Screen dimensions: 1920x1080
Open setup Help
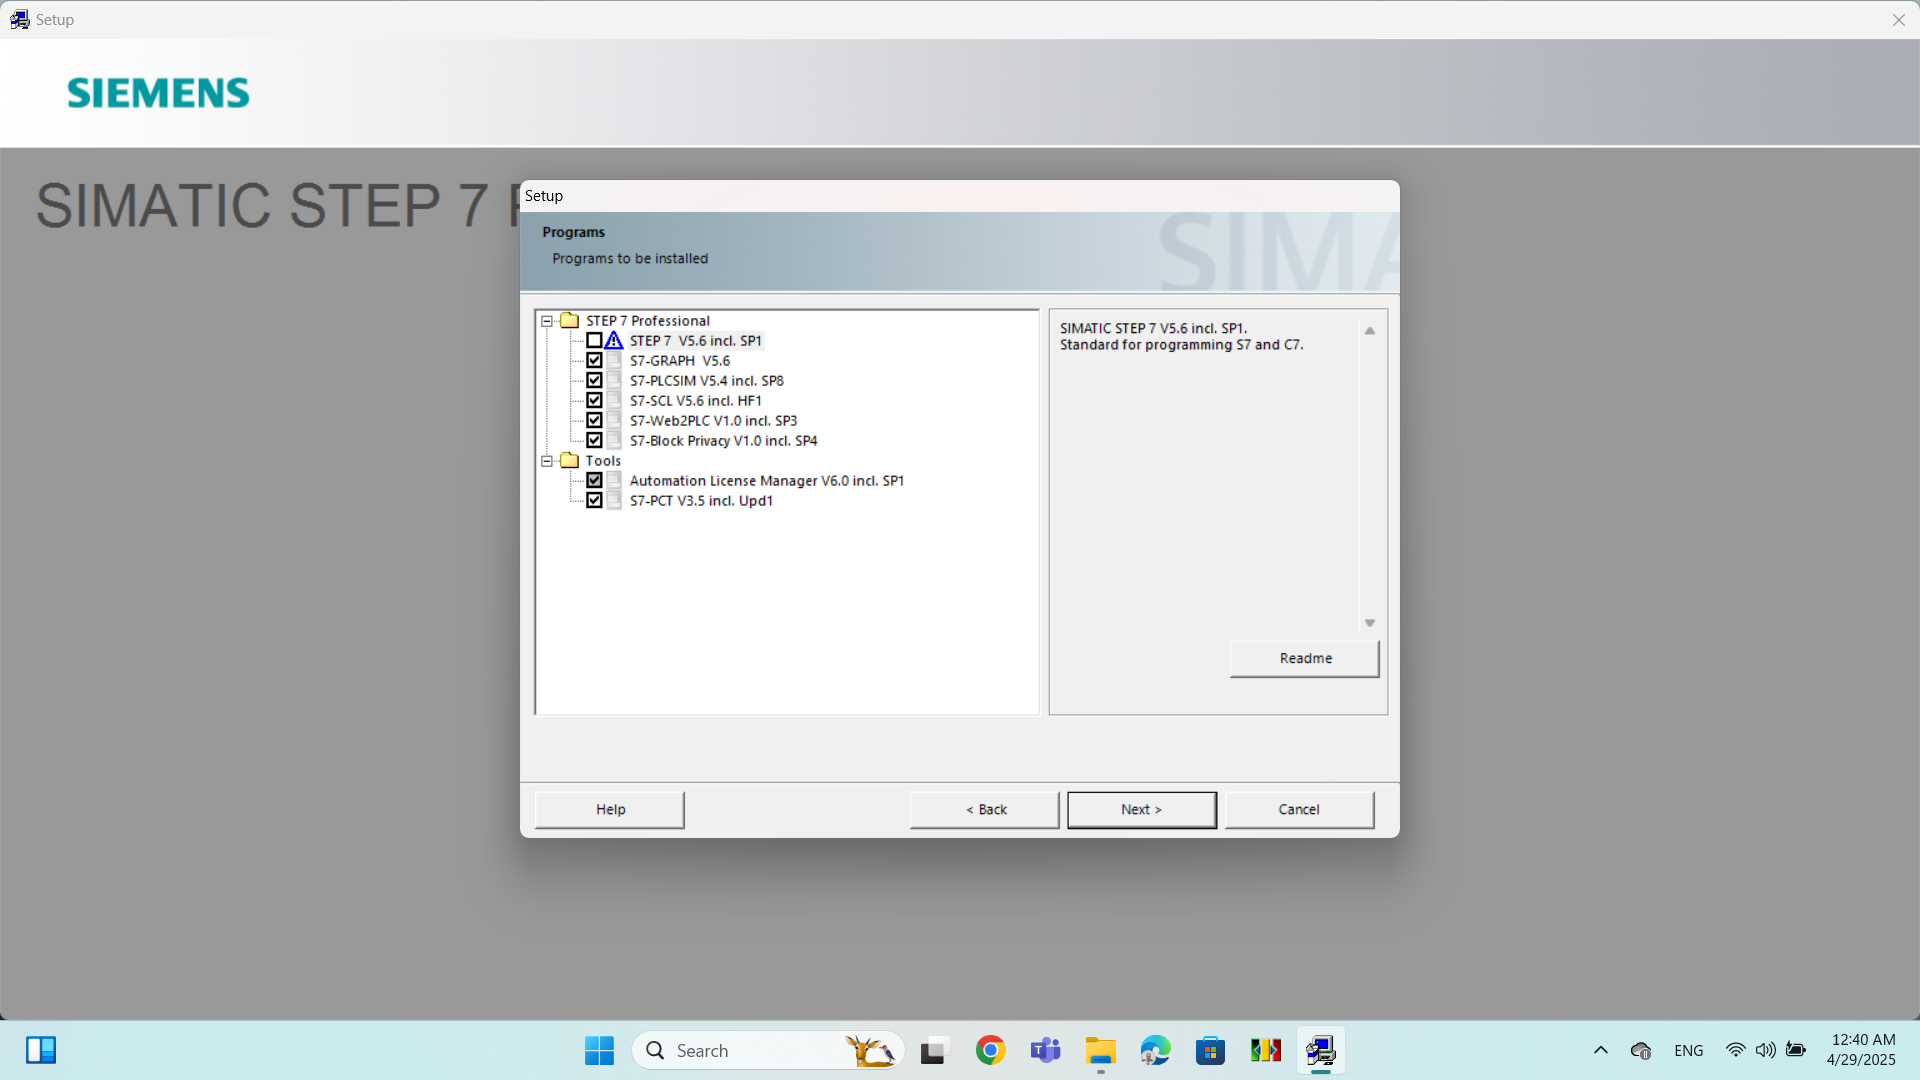pos(610,810)
